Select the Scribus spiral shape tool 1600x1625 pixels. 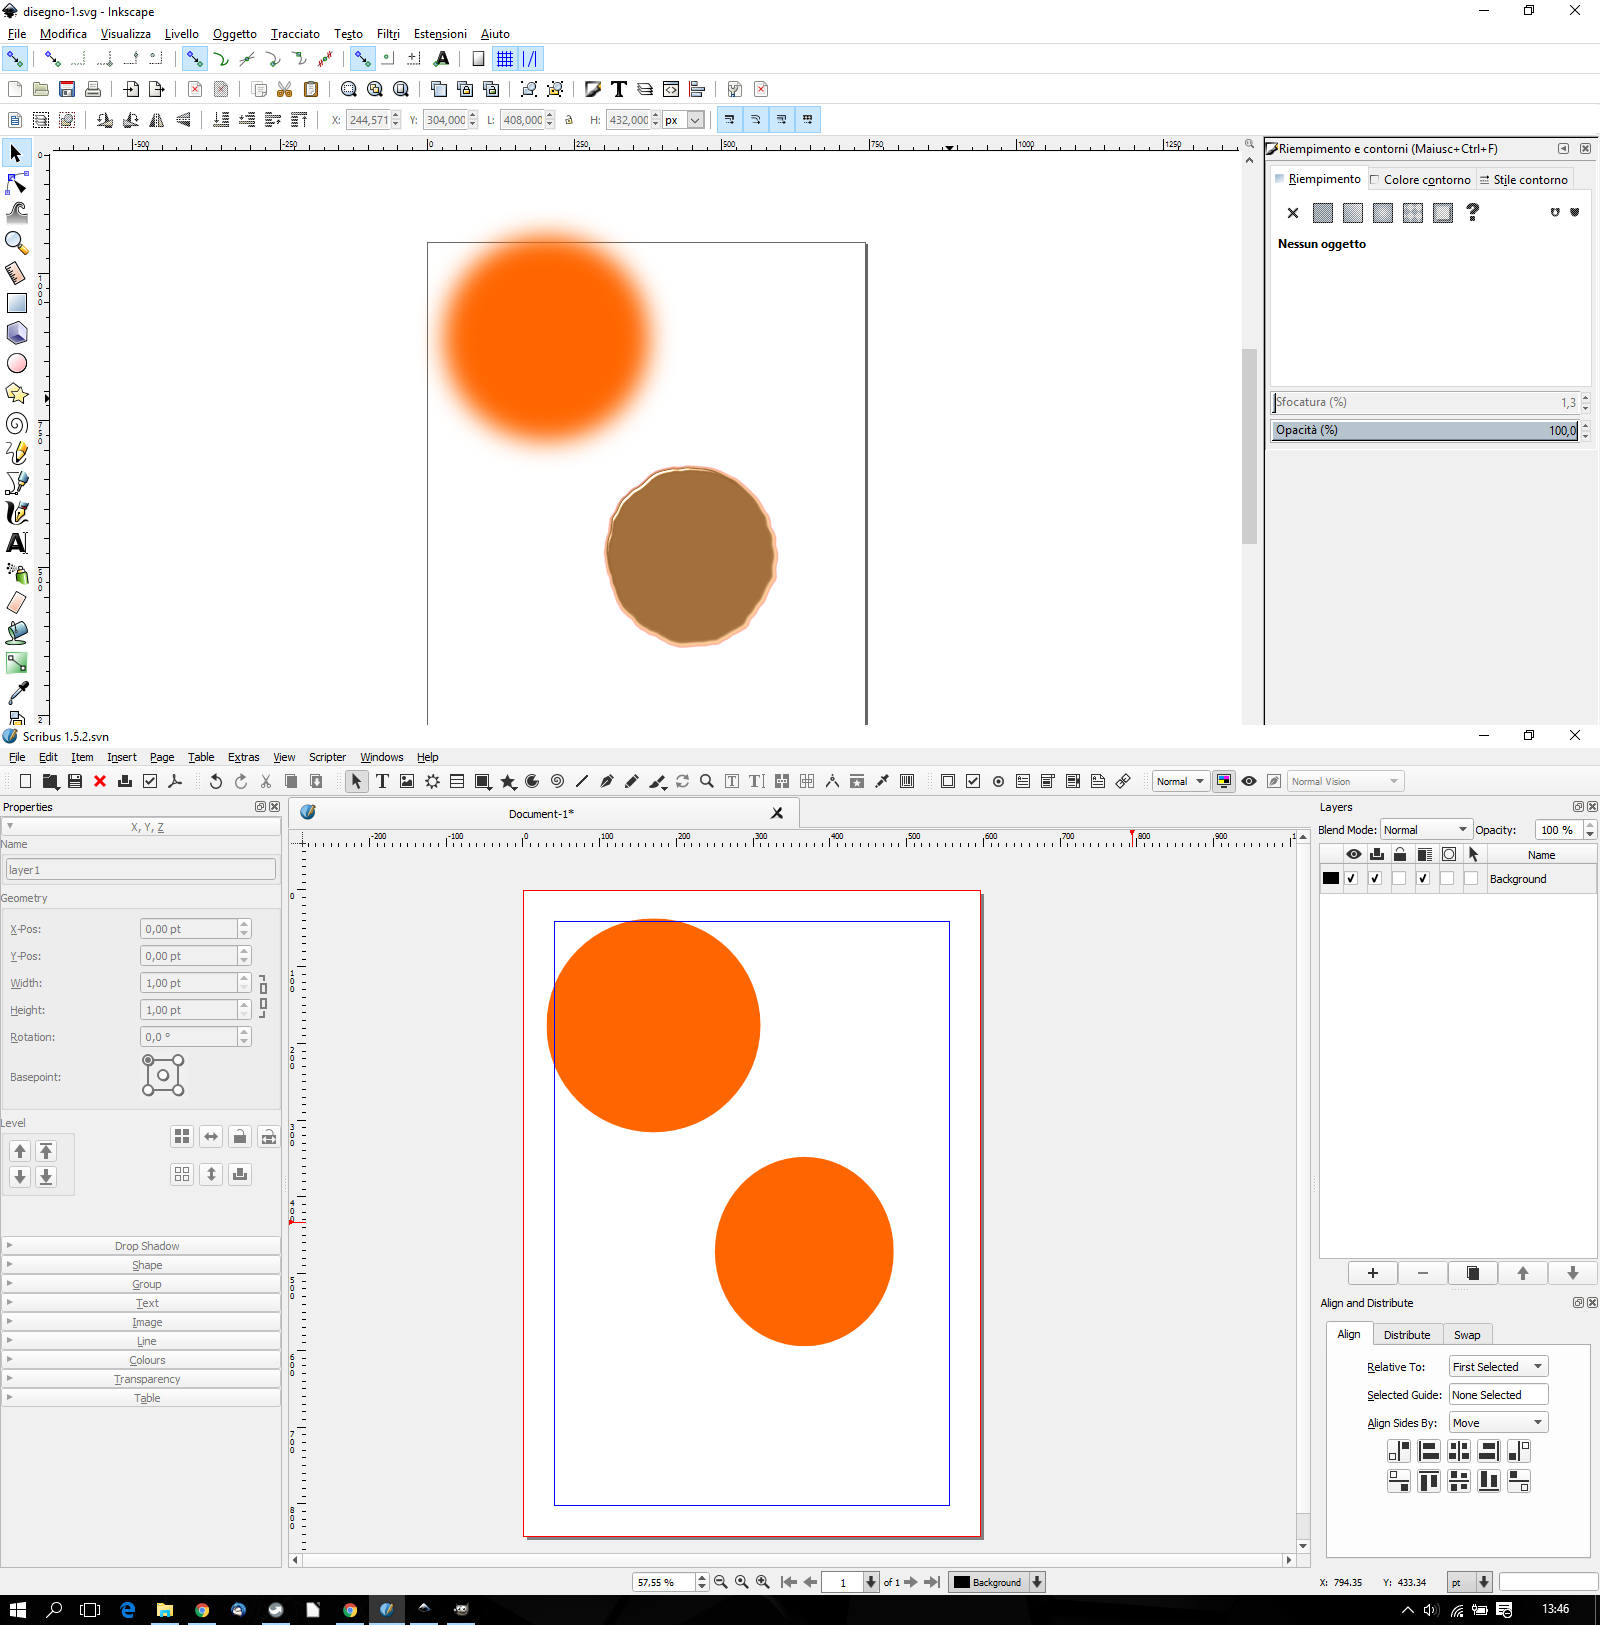coord(557,782)
